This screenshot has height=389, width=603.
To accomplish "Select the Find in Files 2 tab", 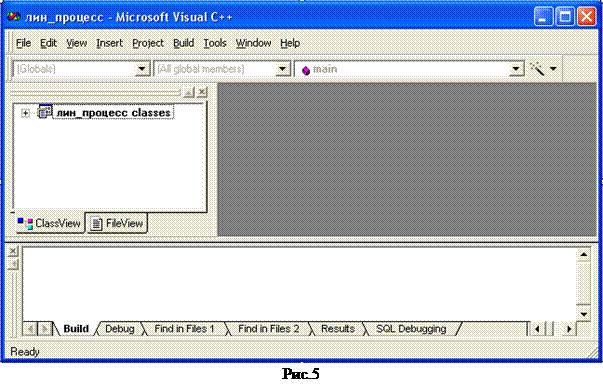I will click(268, 329).
